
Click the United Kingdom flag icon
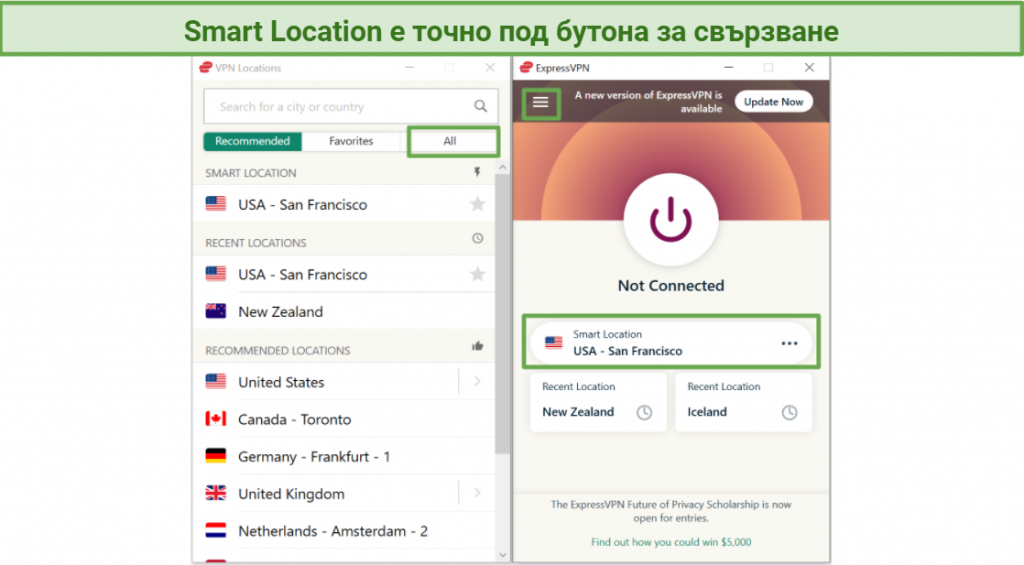coord(216,493)
